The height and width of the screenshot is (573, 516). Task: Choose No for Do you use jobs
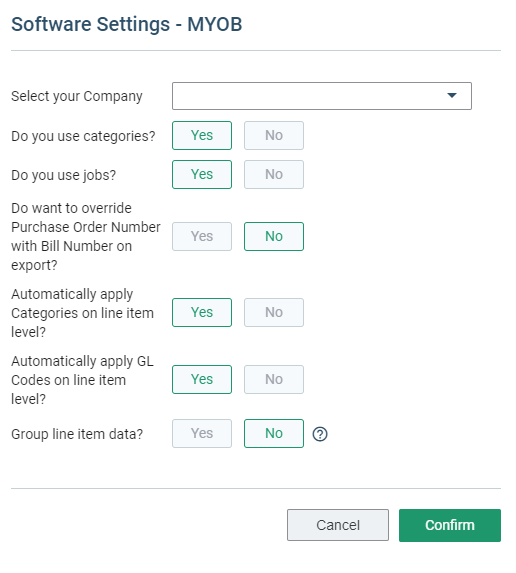[x=274, y=174]
